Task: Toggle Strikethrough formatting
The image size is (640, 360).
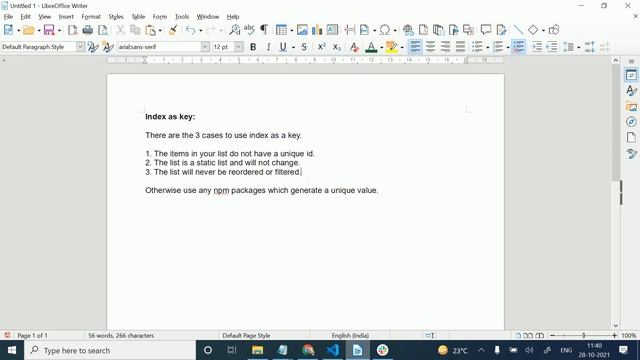Action: (x=304, y=47)
